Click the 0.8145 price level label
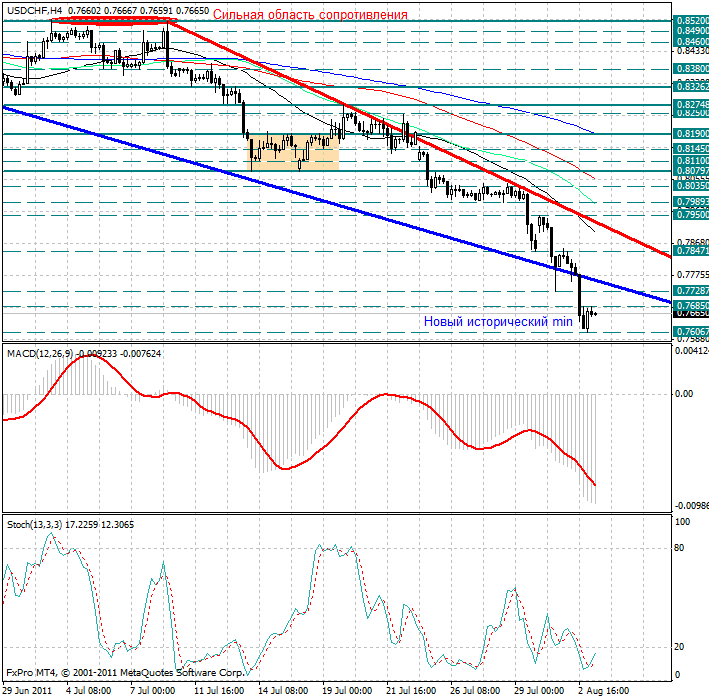The height and width of the screenshot is (698, 709). (691, 149)
